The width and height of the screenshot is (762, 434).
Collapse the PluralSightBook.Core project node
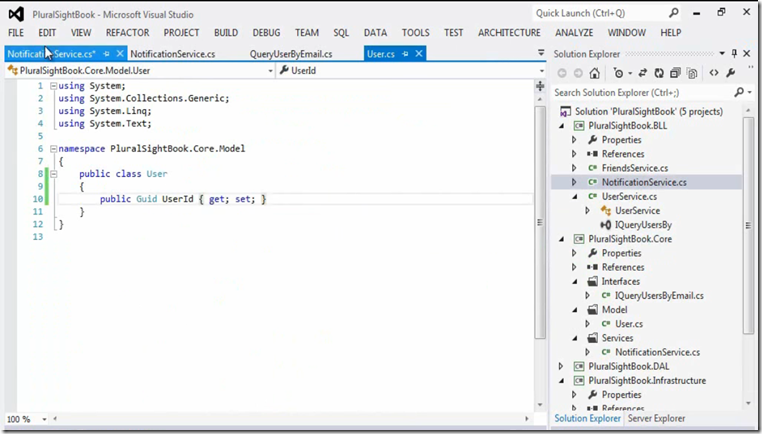(562, 239)
